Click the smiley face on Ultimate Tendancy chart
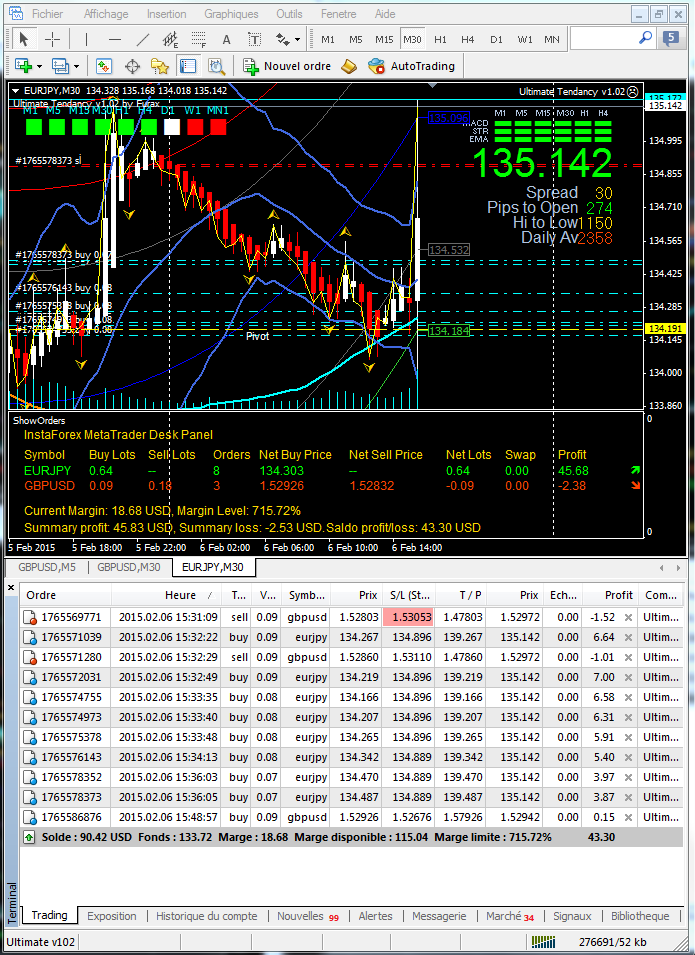The height and width of the screenshot is (955, 695). (633, 91)
